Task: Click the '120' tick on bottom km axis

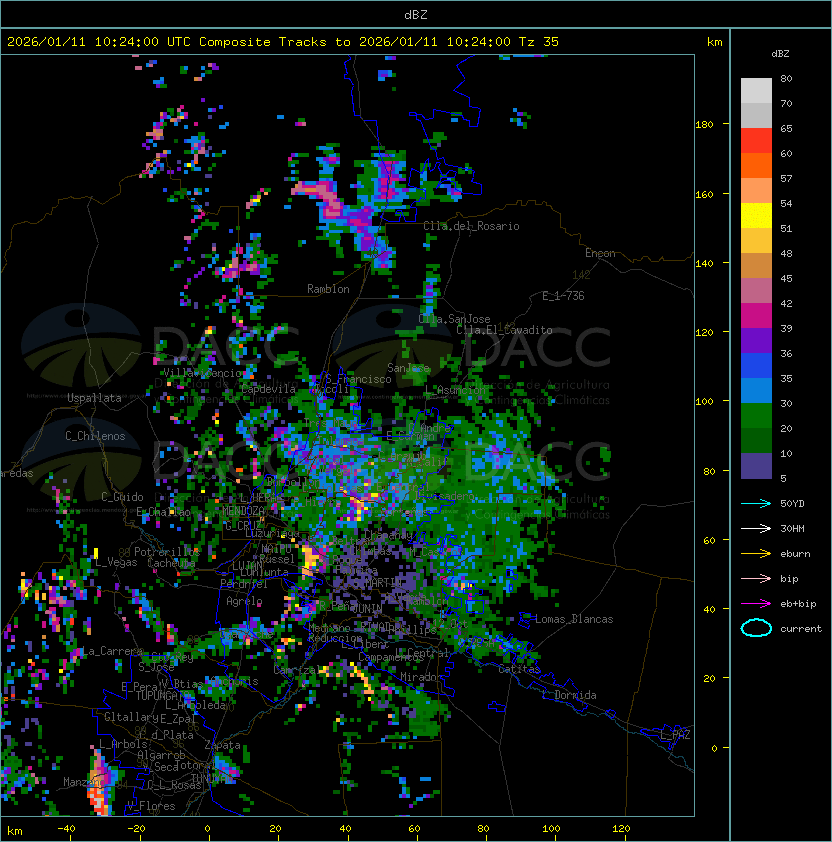Action: tap(621, 829)
